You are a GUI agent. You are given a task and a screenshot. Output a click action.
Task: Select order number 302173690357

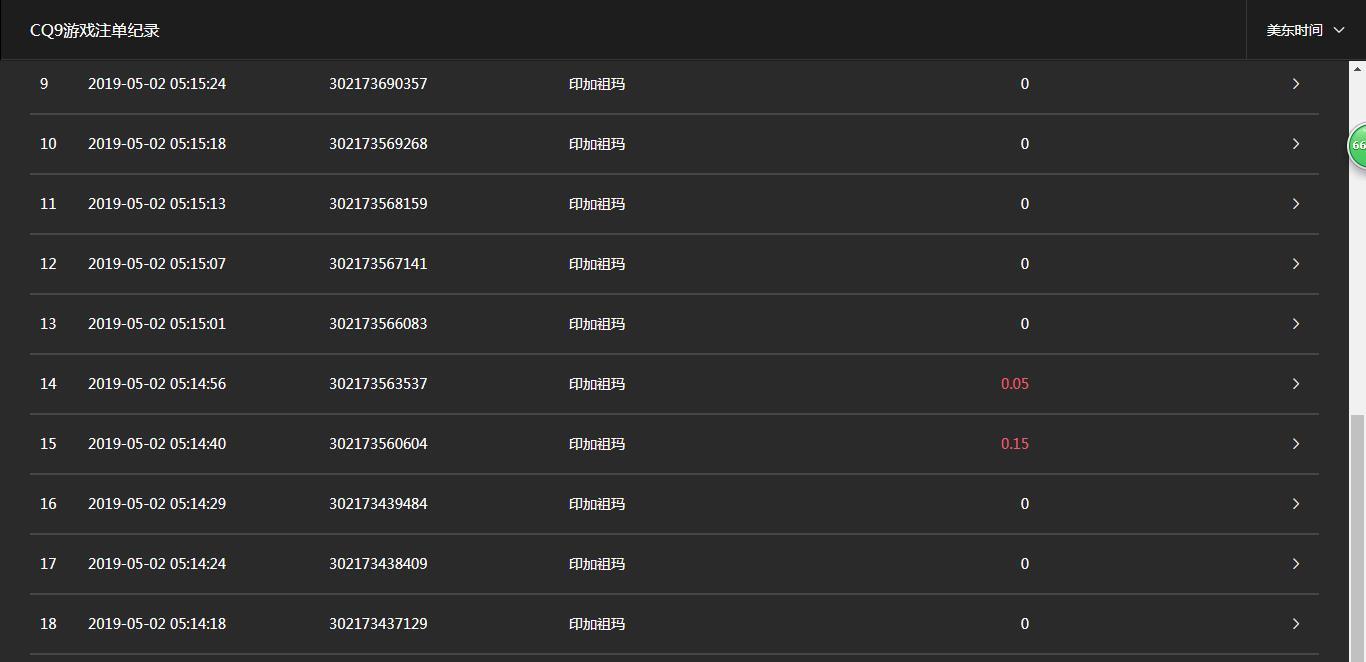coord(378,84)
